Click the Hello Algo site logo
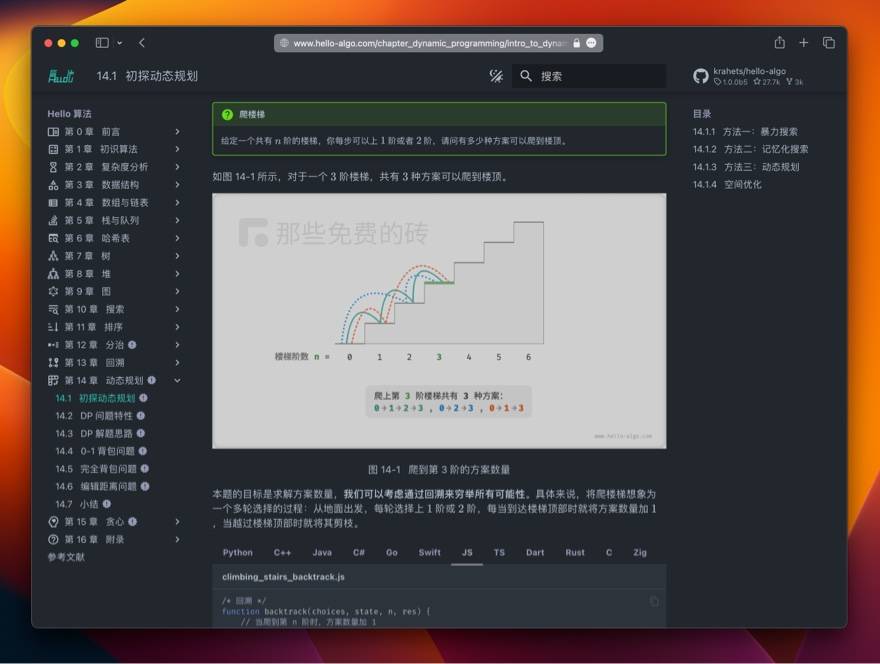Image resolution: width=880 pixels, height=664 pixels. pyautogui.click(x=61, y=76)
